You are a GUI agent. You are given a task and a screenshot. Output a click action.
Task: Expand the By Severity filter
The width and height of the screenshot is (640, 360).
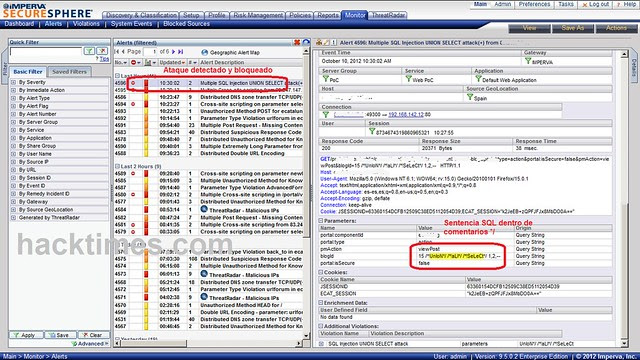[13, 82]
